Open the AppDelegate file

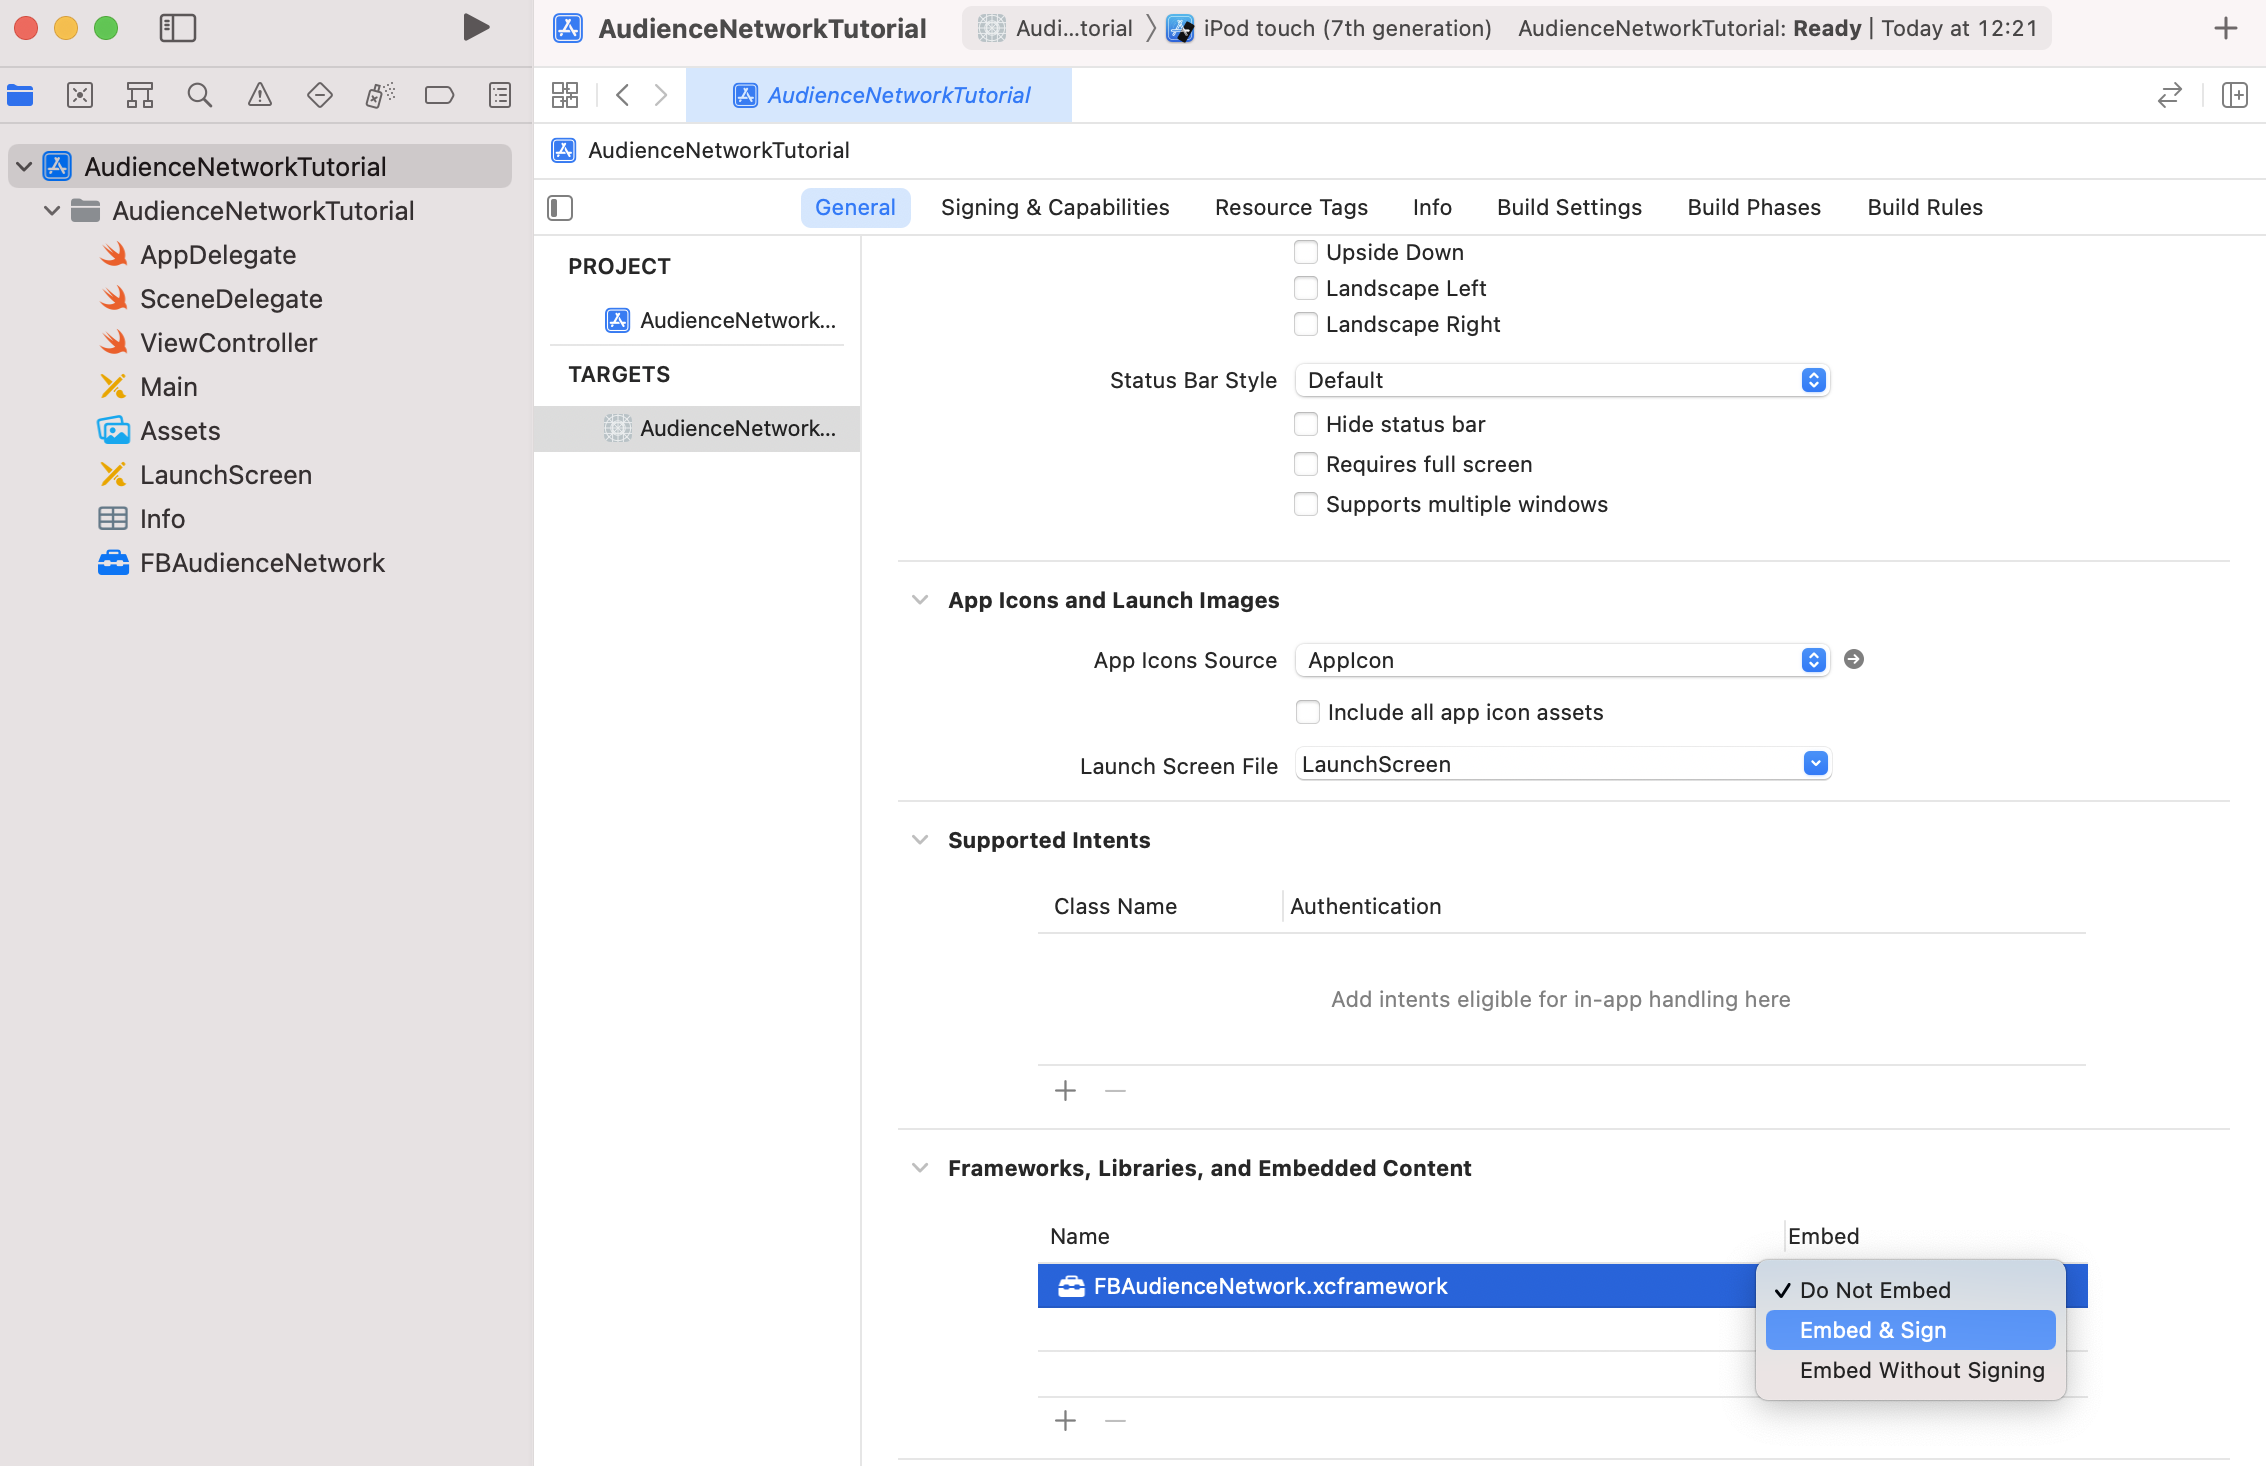(218, 255)
